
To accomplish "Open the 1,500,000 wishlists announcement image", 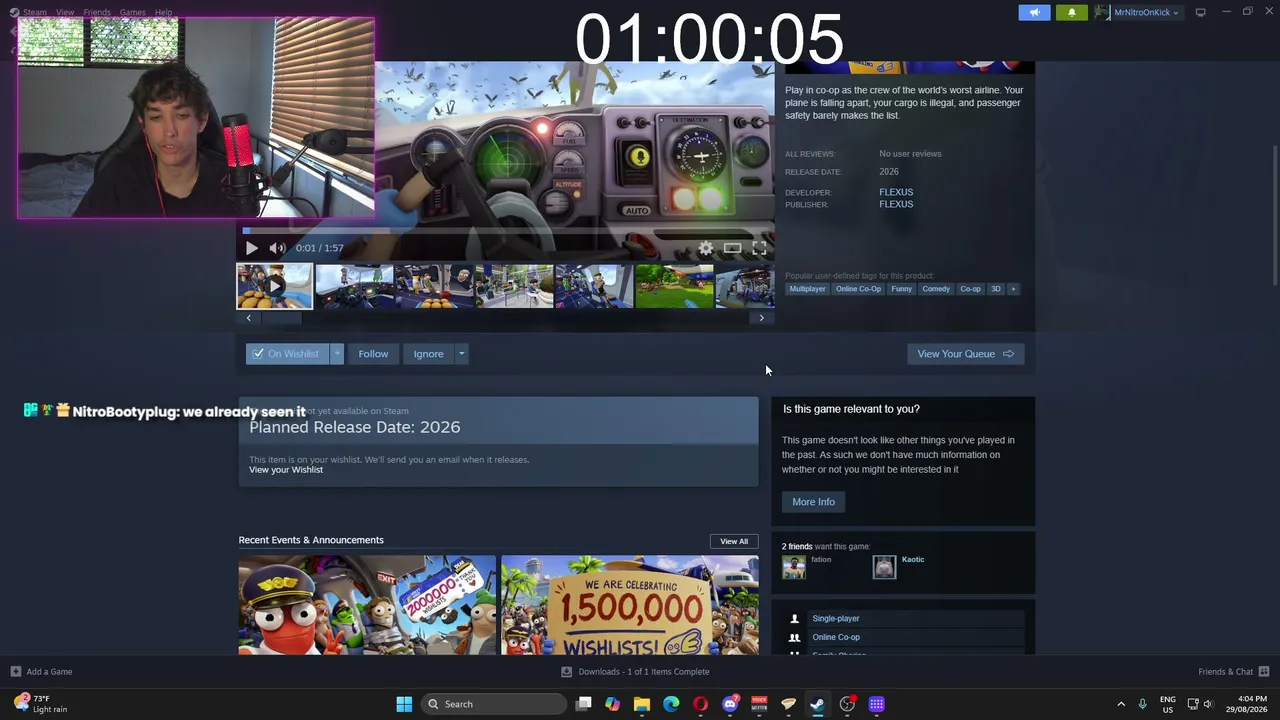I will [x=630, y=605].
